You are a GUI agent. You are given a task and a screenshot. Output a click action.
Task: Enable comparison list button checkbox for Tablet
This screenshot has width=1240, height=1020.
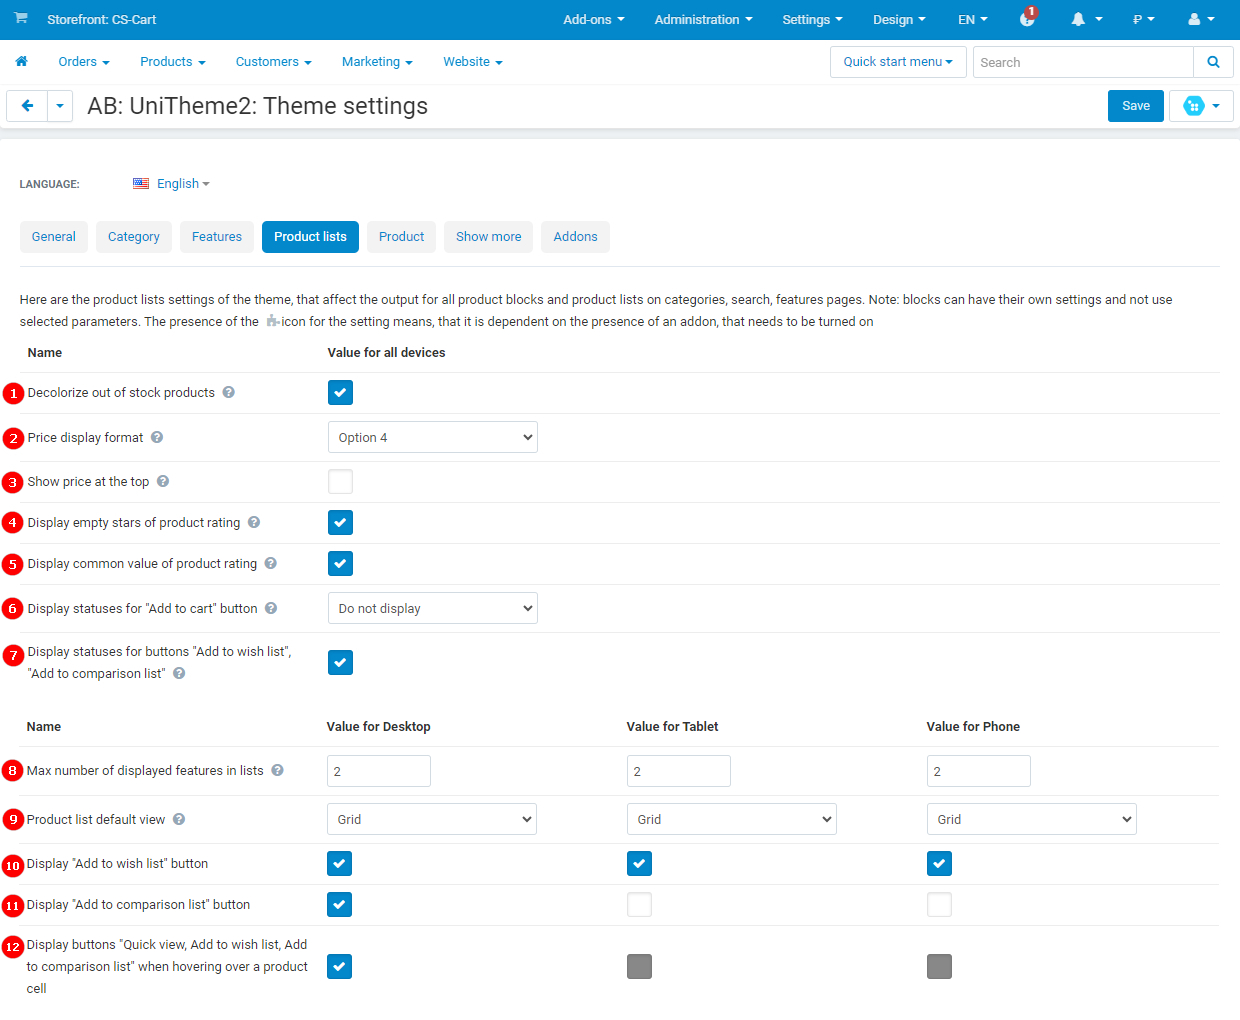[x=639, y=905]
